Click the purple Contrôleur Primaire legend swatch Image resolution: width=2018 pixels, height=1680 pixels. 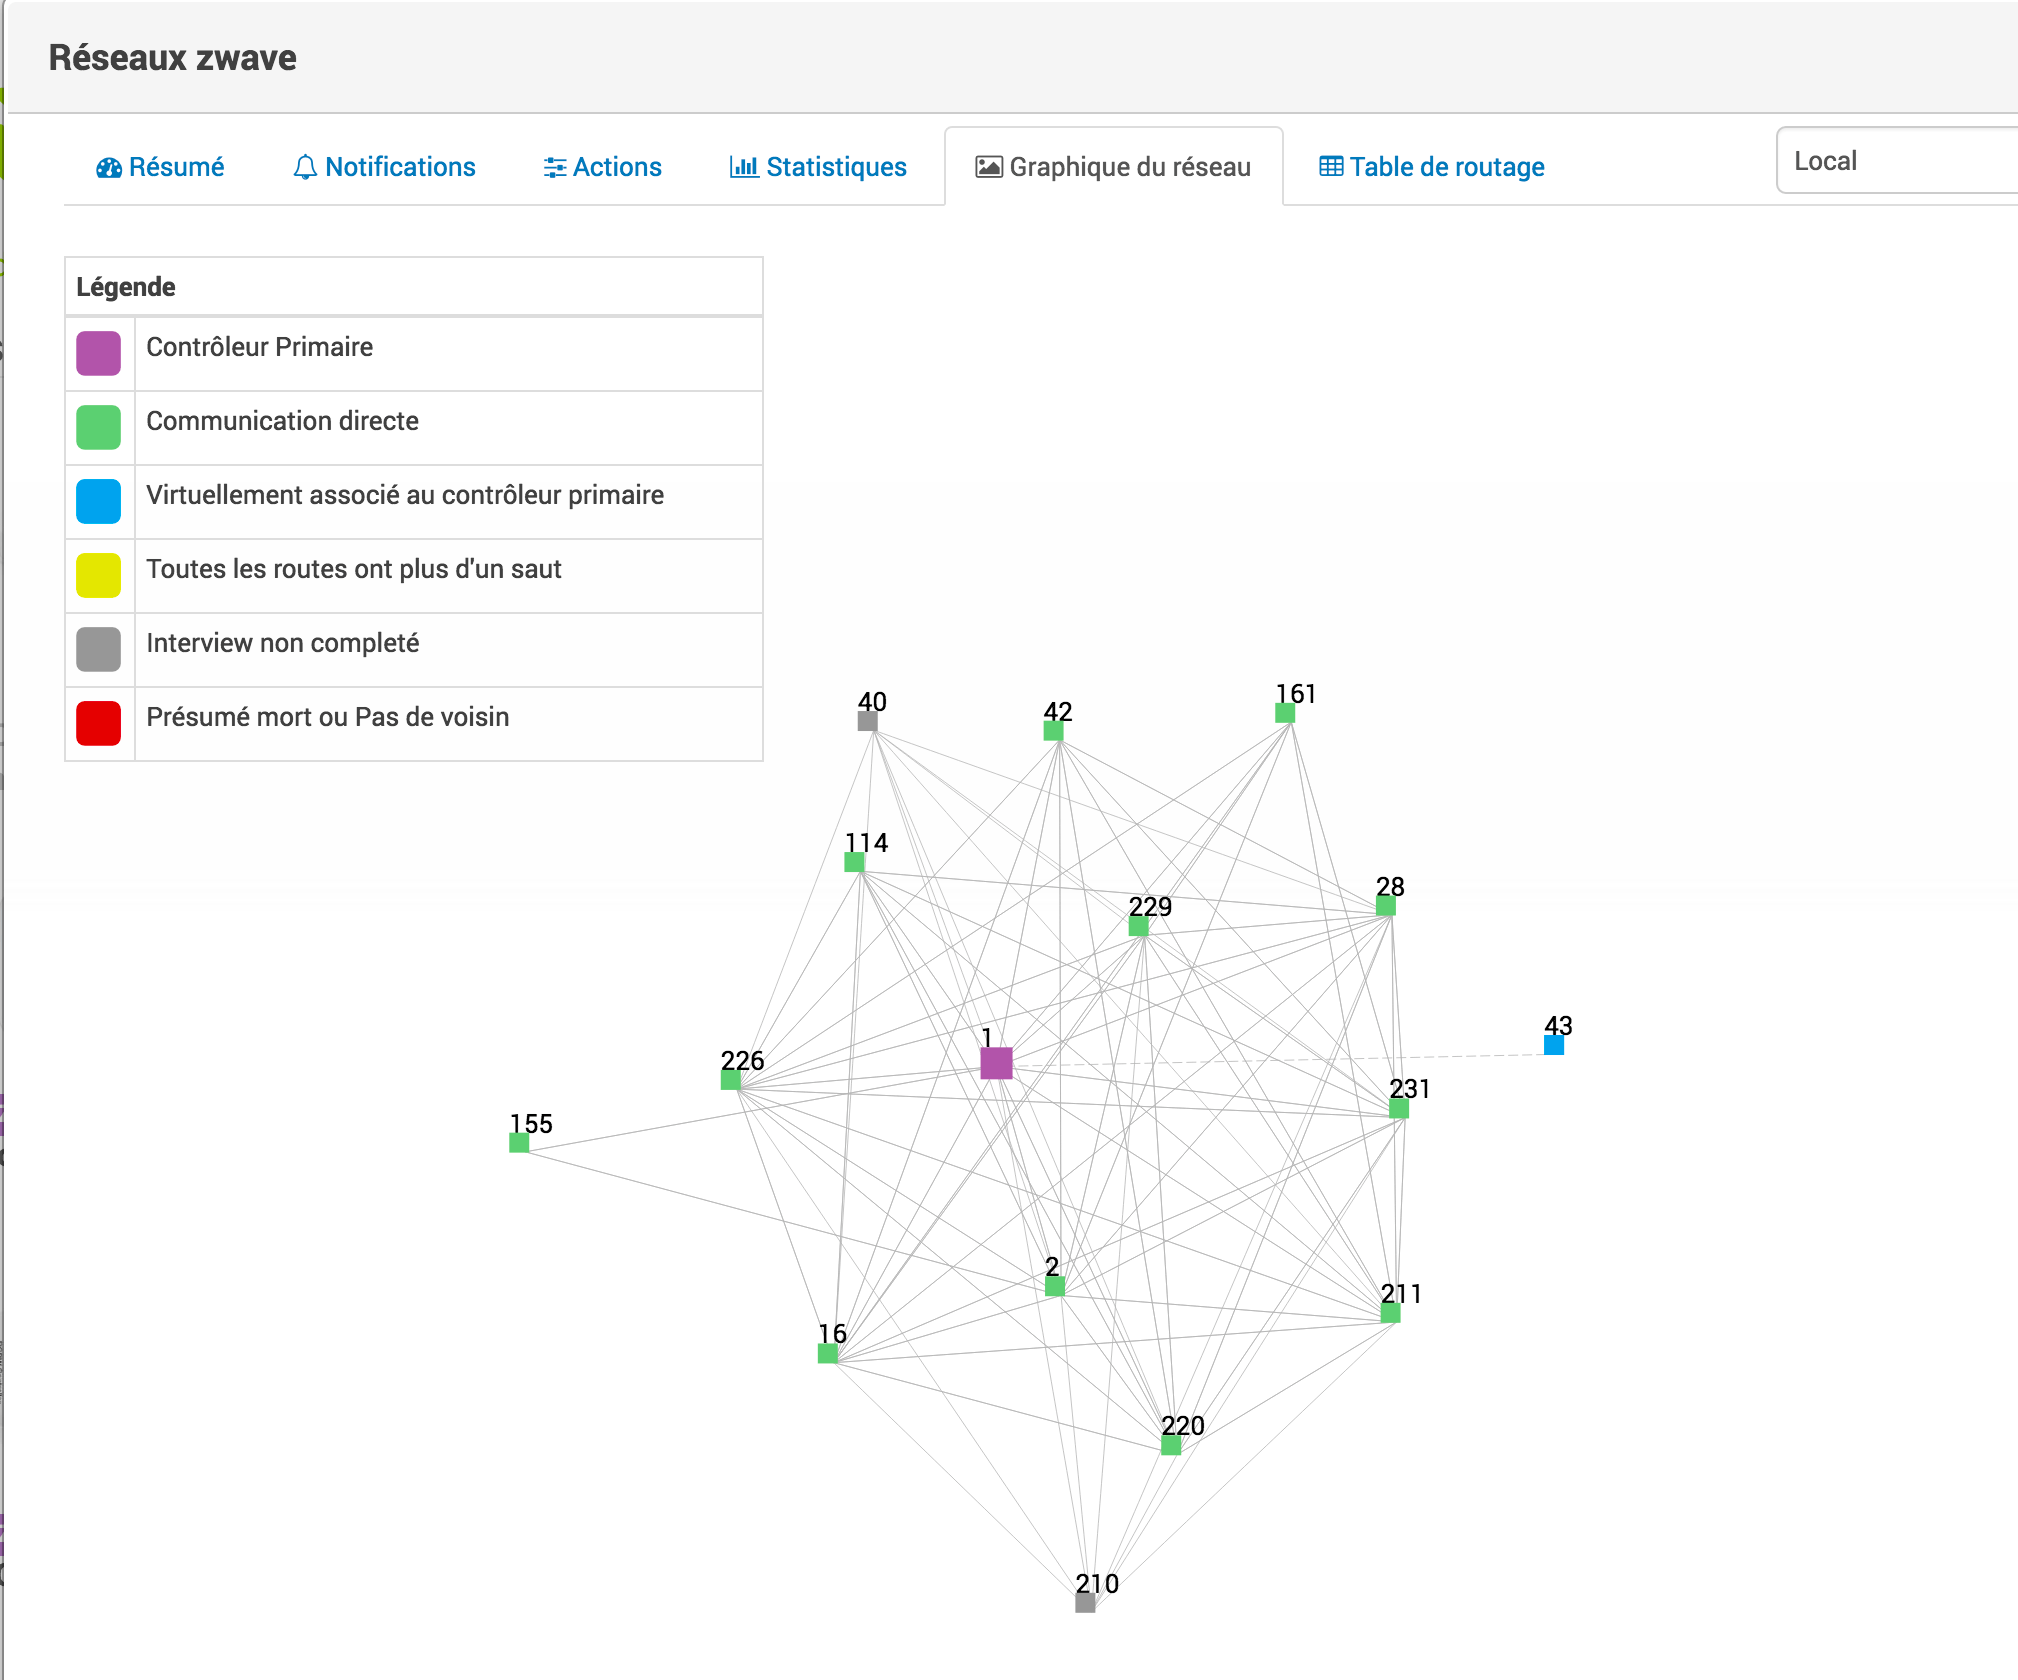tap(99, 353)
